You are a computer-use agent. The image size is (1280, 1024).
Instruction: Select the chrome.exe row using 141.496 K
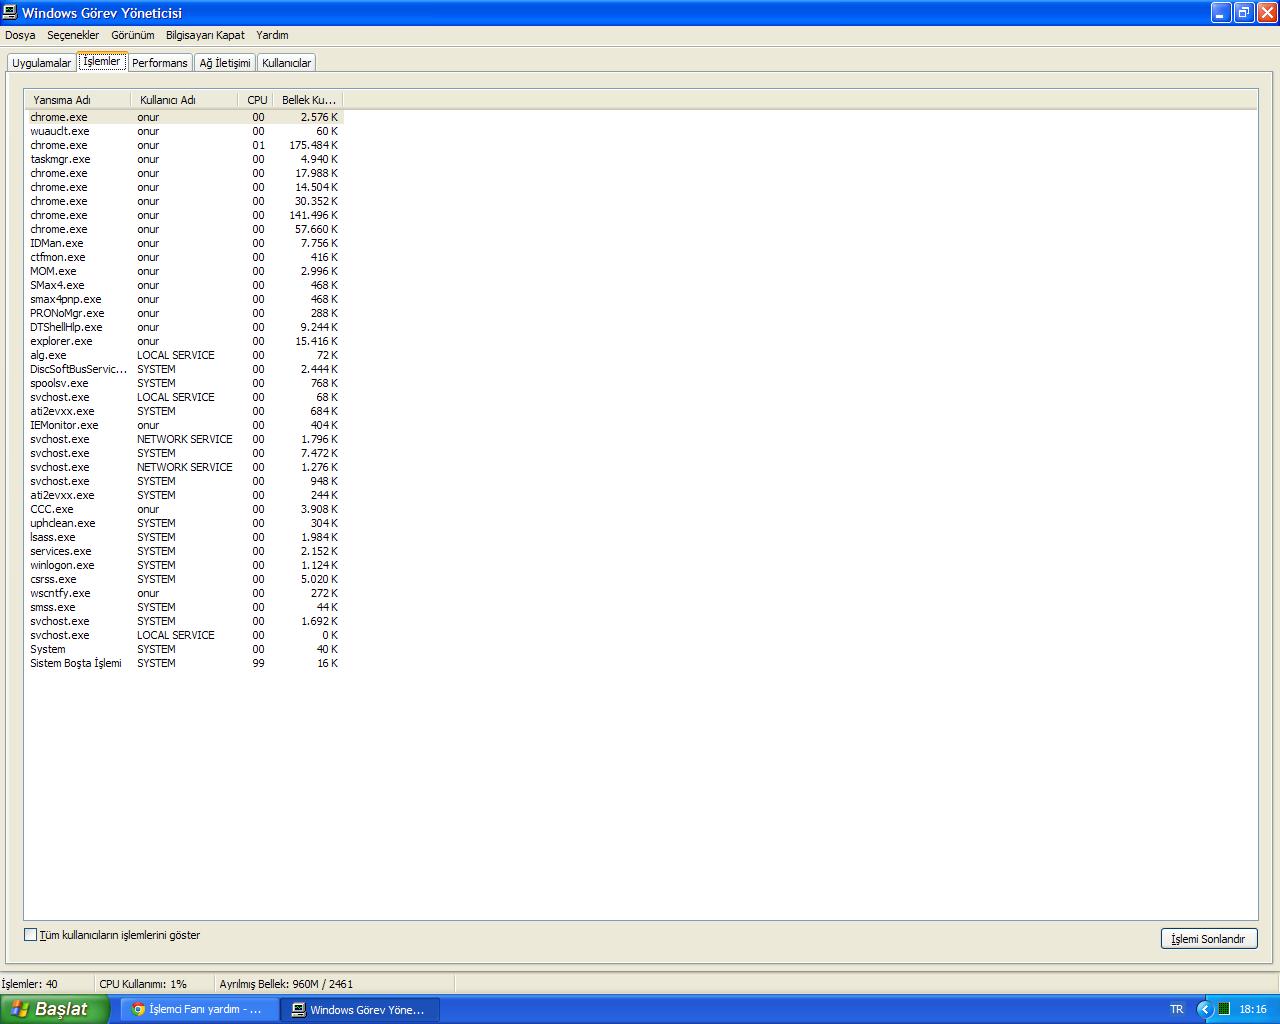click(x=184, y=215)
